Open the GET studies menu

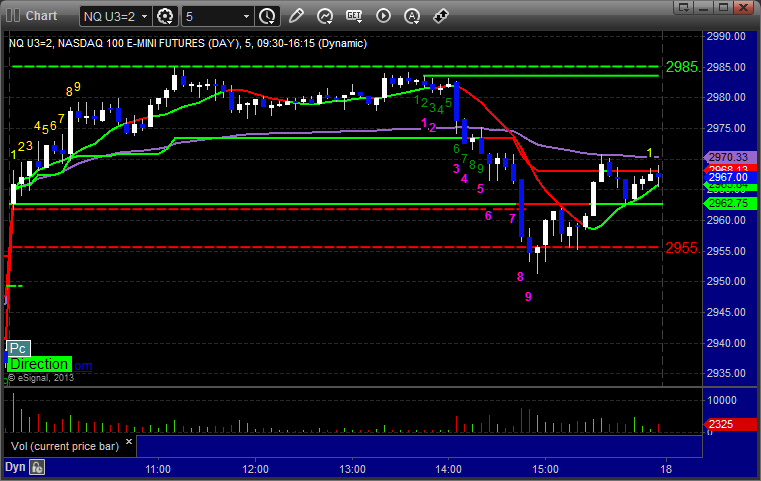(x=354, y=16)
